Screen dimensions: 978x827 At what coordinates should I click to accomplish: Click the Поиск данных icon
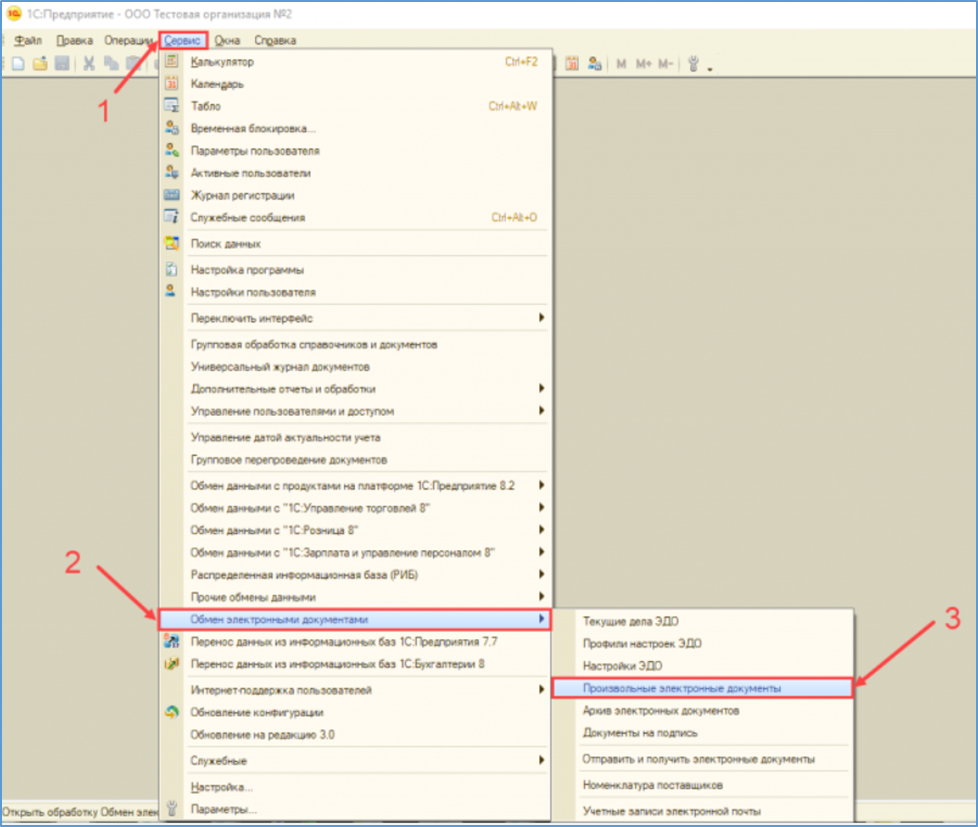[x=172, y=243]
